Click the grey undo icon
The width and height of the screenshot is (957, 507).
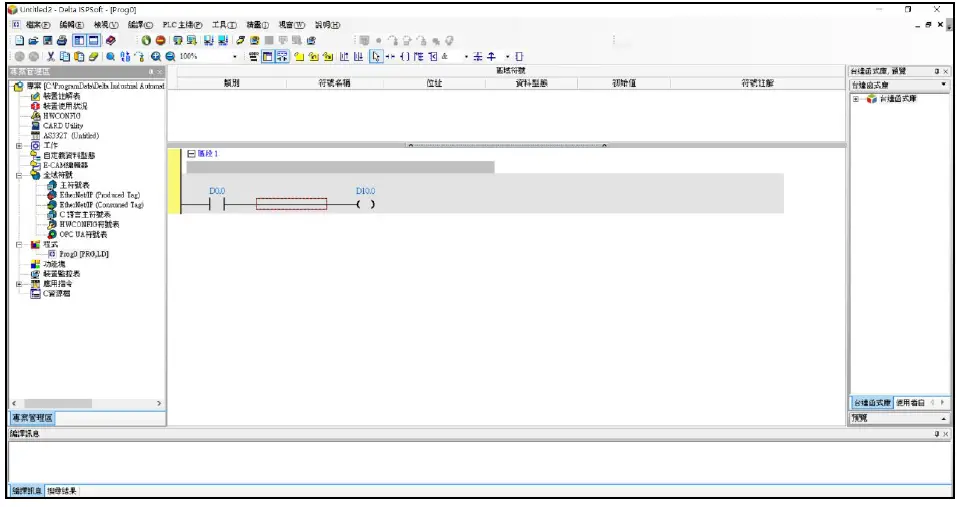pyautogui.click(x=20, y=56)
